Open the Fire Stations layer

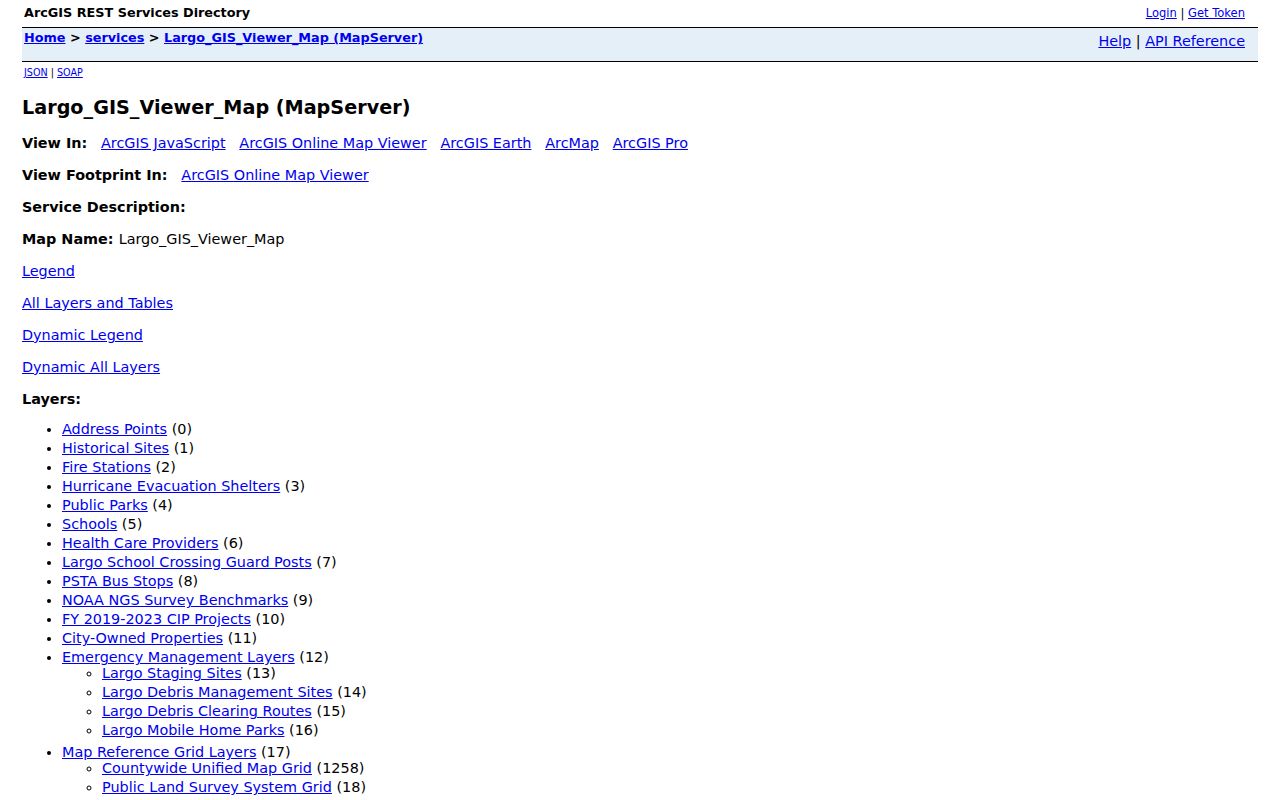pyautogui.click(x=106, y=467)
